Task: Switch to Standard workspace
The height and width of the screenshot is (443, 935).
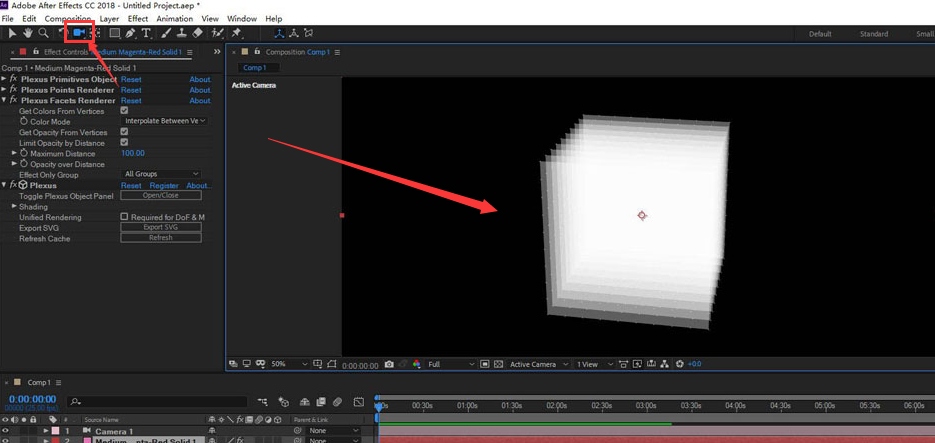Action: coord(874,34)
